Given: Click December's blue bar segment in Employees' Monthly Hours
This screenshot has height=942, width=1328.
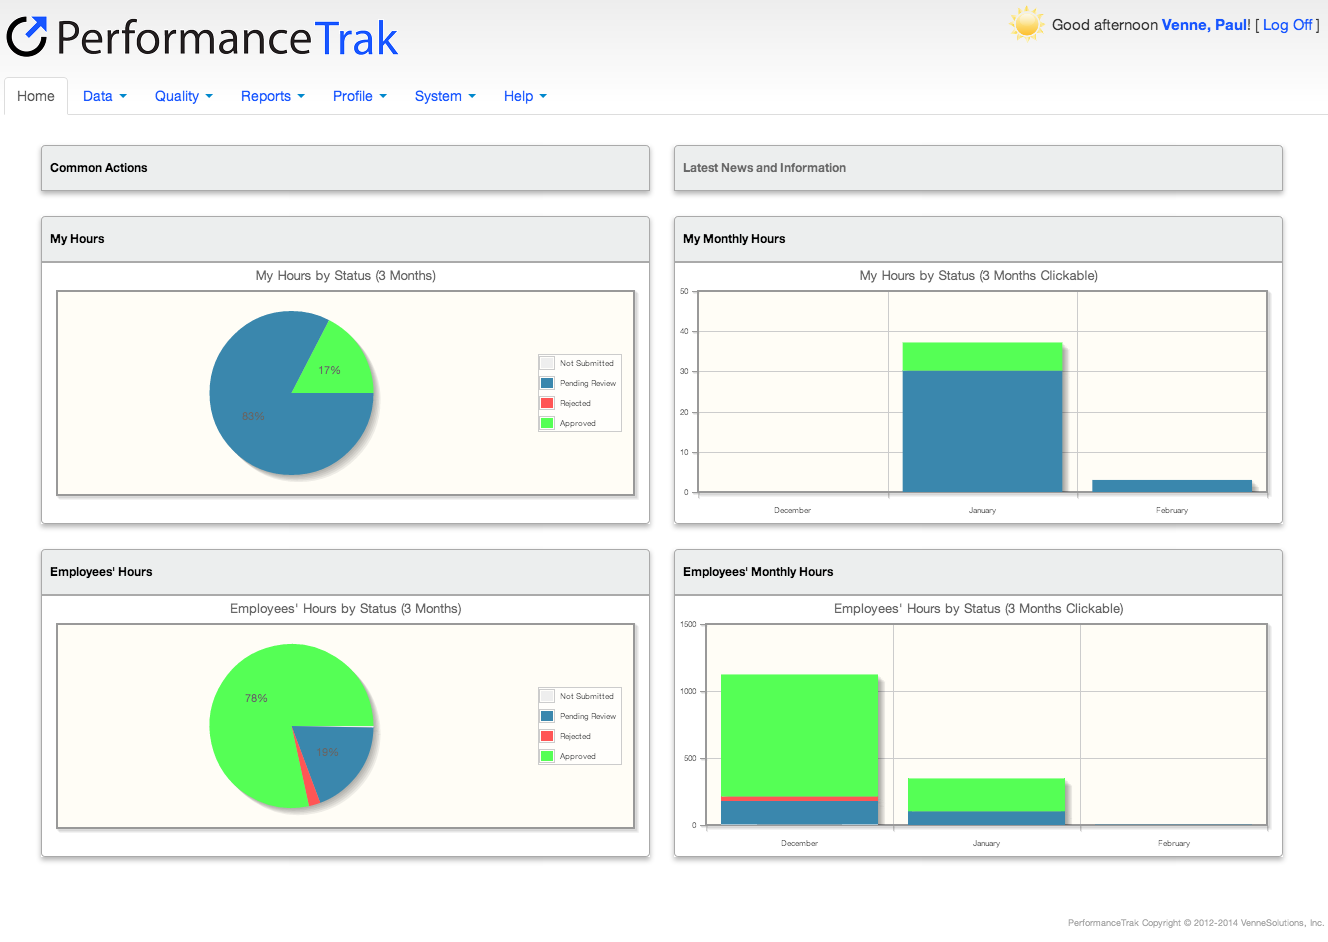Looking at the screenshot, I should coord(799,813).
